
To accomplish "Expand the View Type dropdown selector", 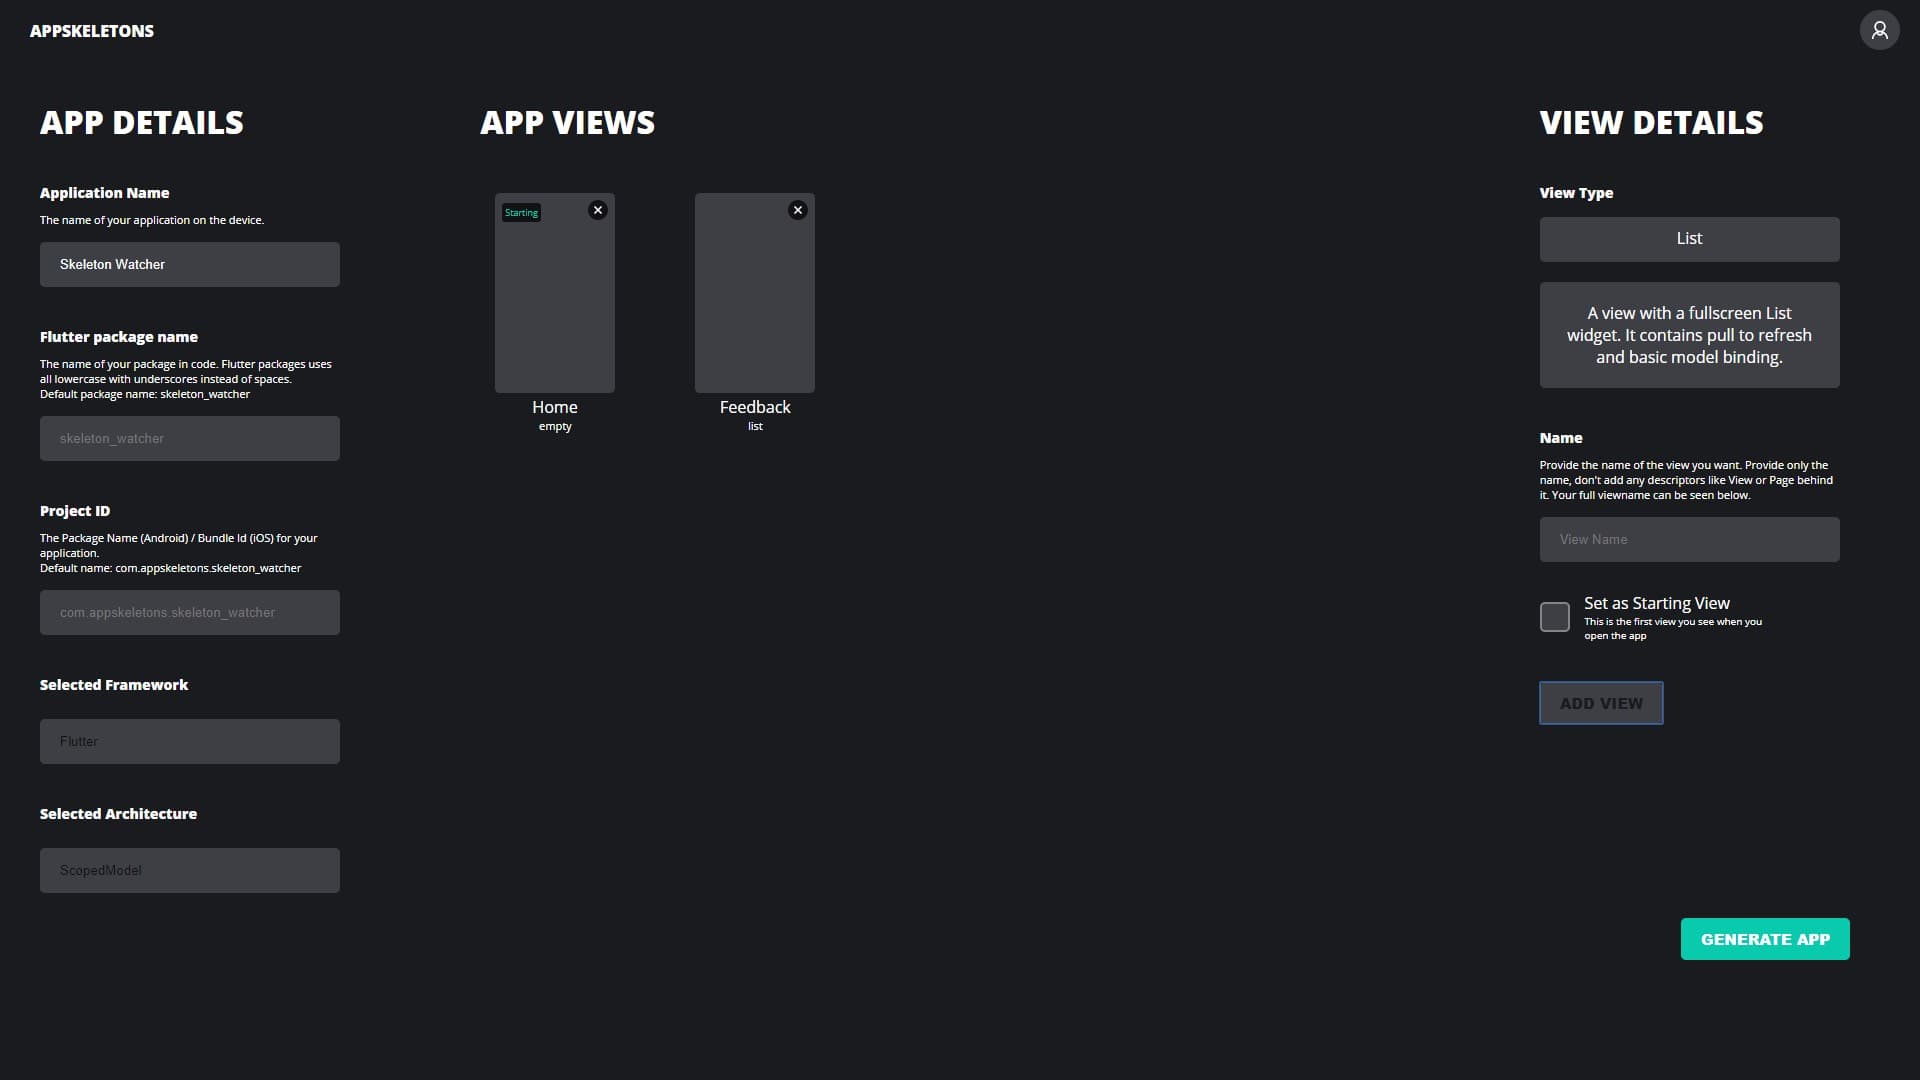I will point(1689,239).
